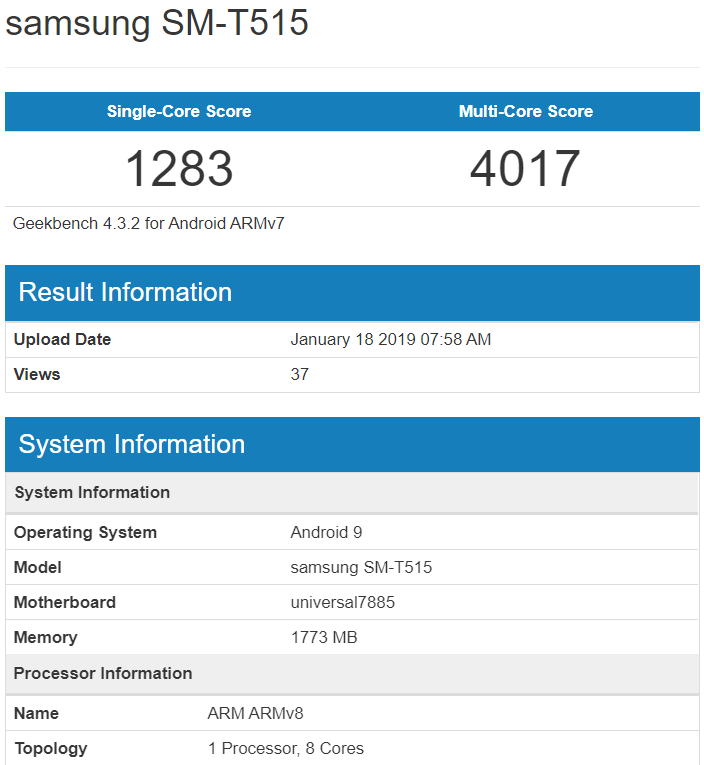This screenshot has height=765, width=704.
Task: Click the Model row label
Action: [38, 567]
